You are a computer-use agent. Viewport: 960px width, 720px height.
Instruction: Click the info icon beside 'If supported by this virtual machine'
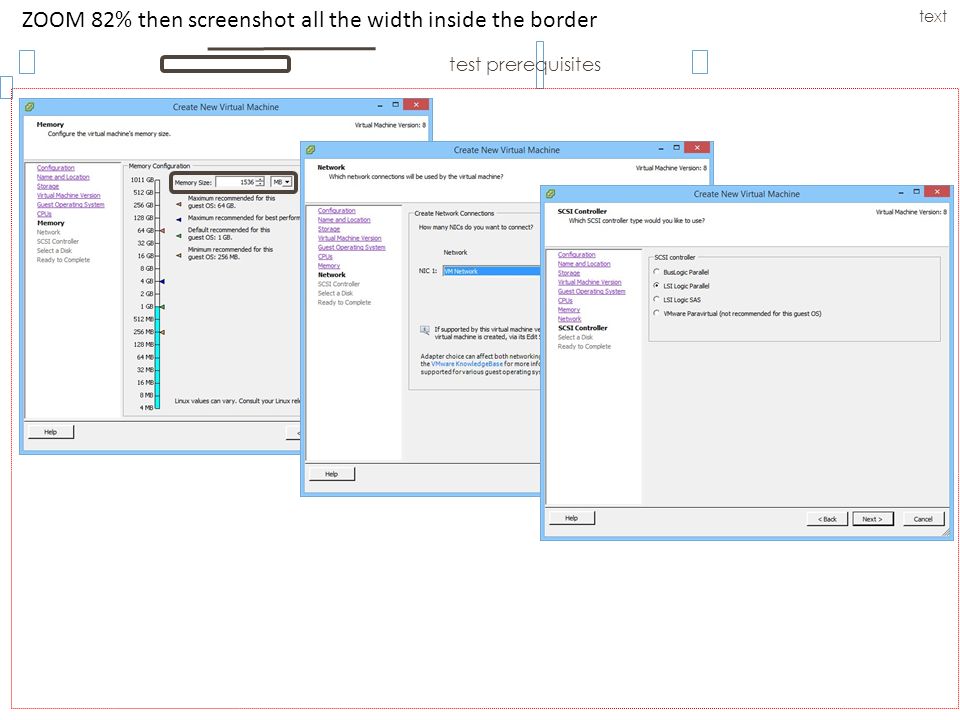[424, 331]
